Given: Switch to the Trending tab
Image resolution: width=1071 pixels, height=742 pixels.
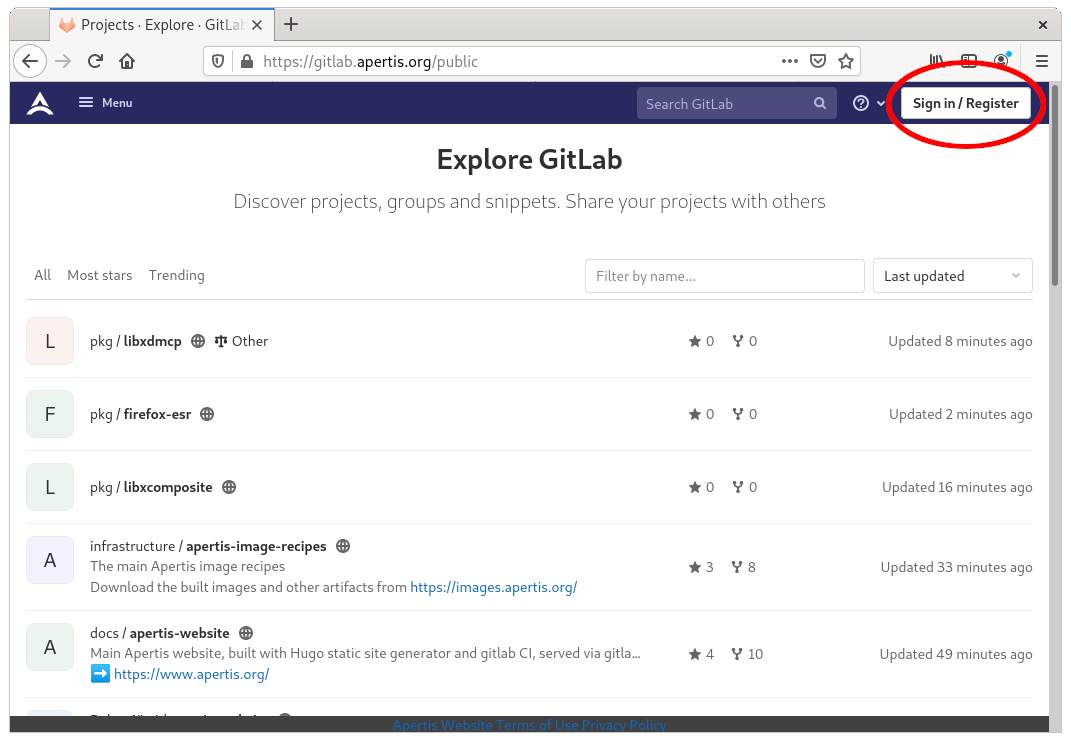Looking at the screenshot, I should tap(176, 275).
